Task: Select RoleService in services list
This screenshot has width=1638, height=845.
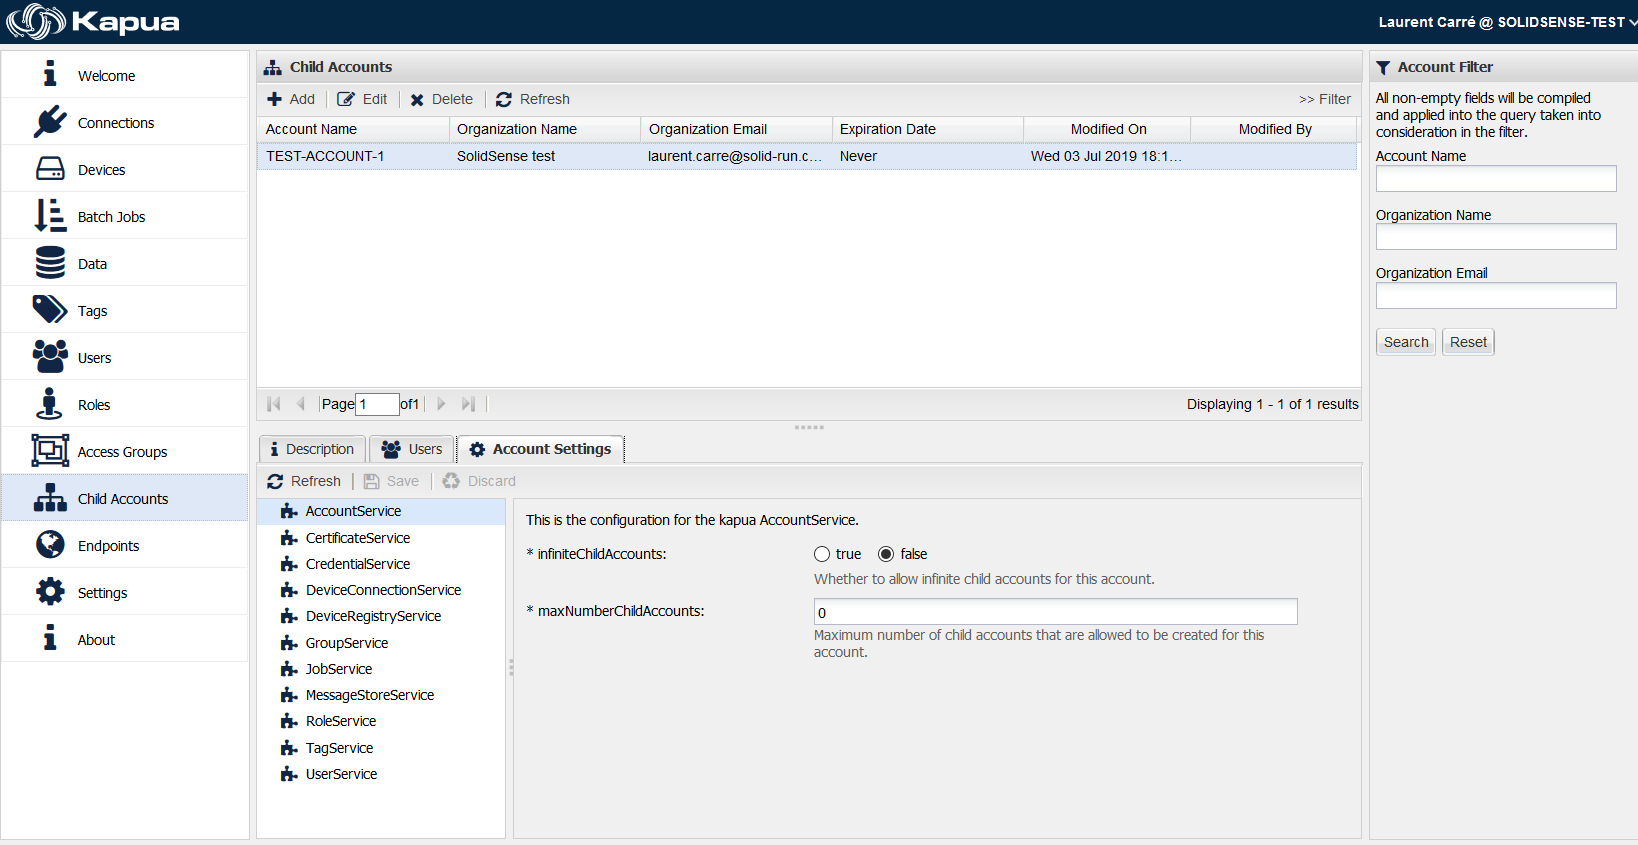Action: (381, 721)
